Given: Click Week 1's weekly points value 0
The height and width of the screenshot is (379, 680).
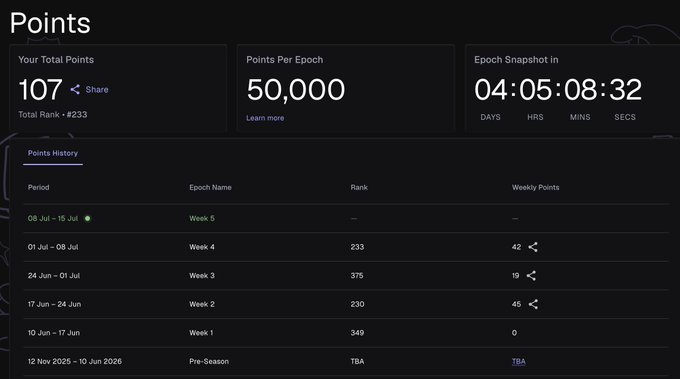Looking at the screenshot, I should click(514, 333).
